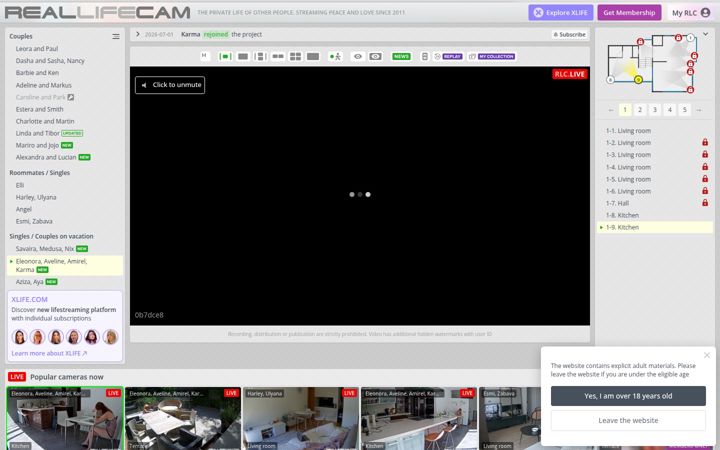The image size is (720, 450).
Task: Open the Terrace popular camera thumbnail
Action: pyautogui.click(x=183, y=418)
